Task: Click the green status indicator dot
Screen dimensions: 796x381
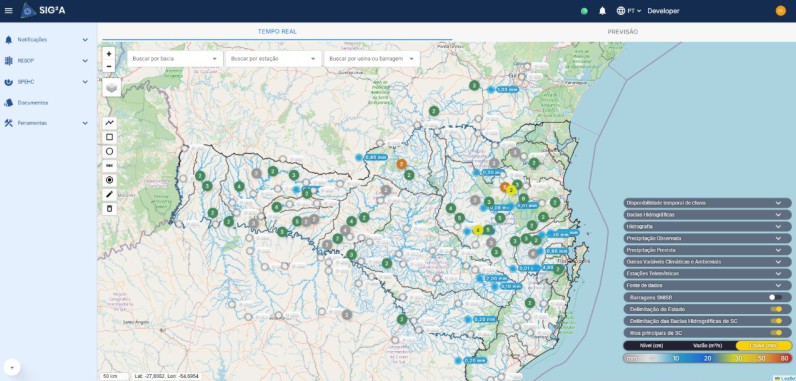Action: click(584, 11)
